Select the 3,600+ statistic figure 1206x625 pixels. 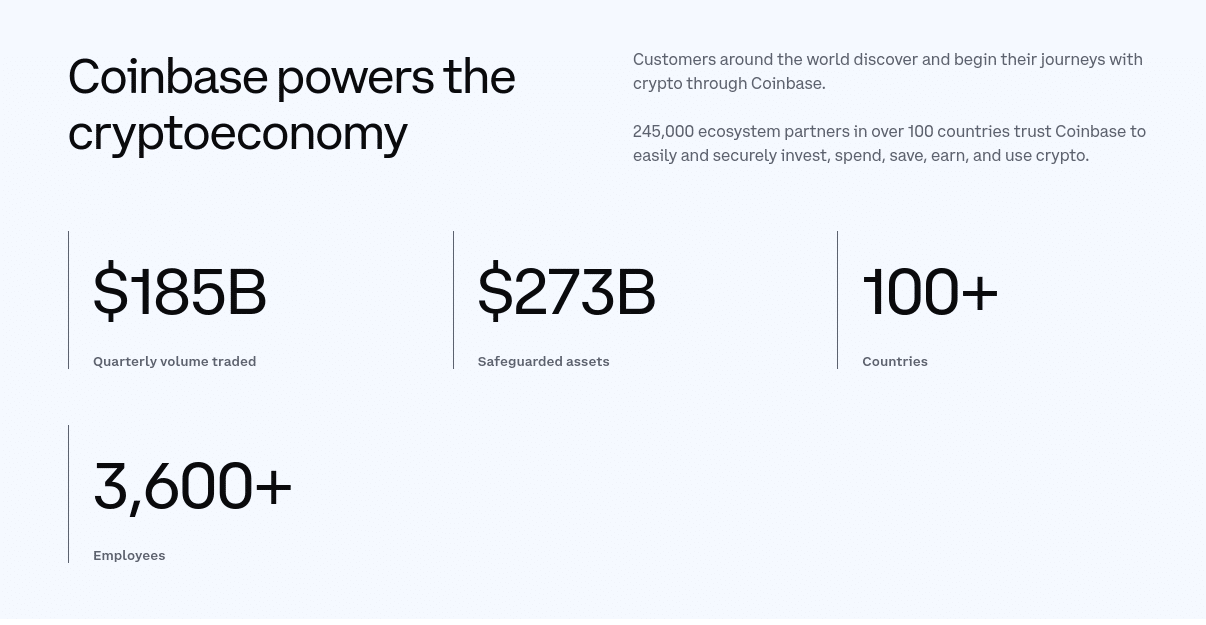click(x=192, y=486)
